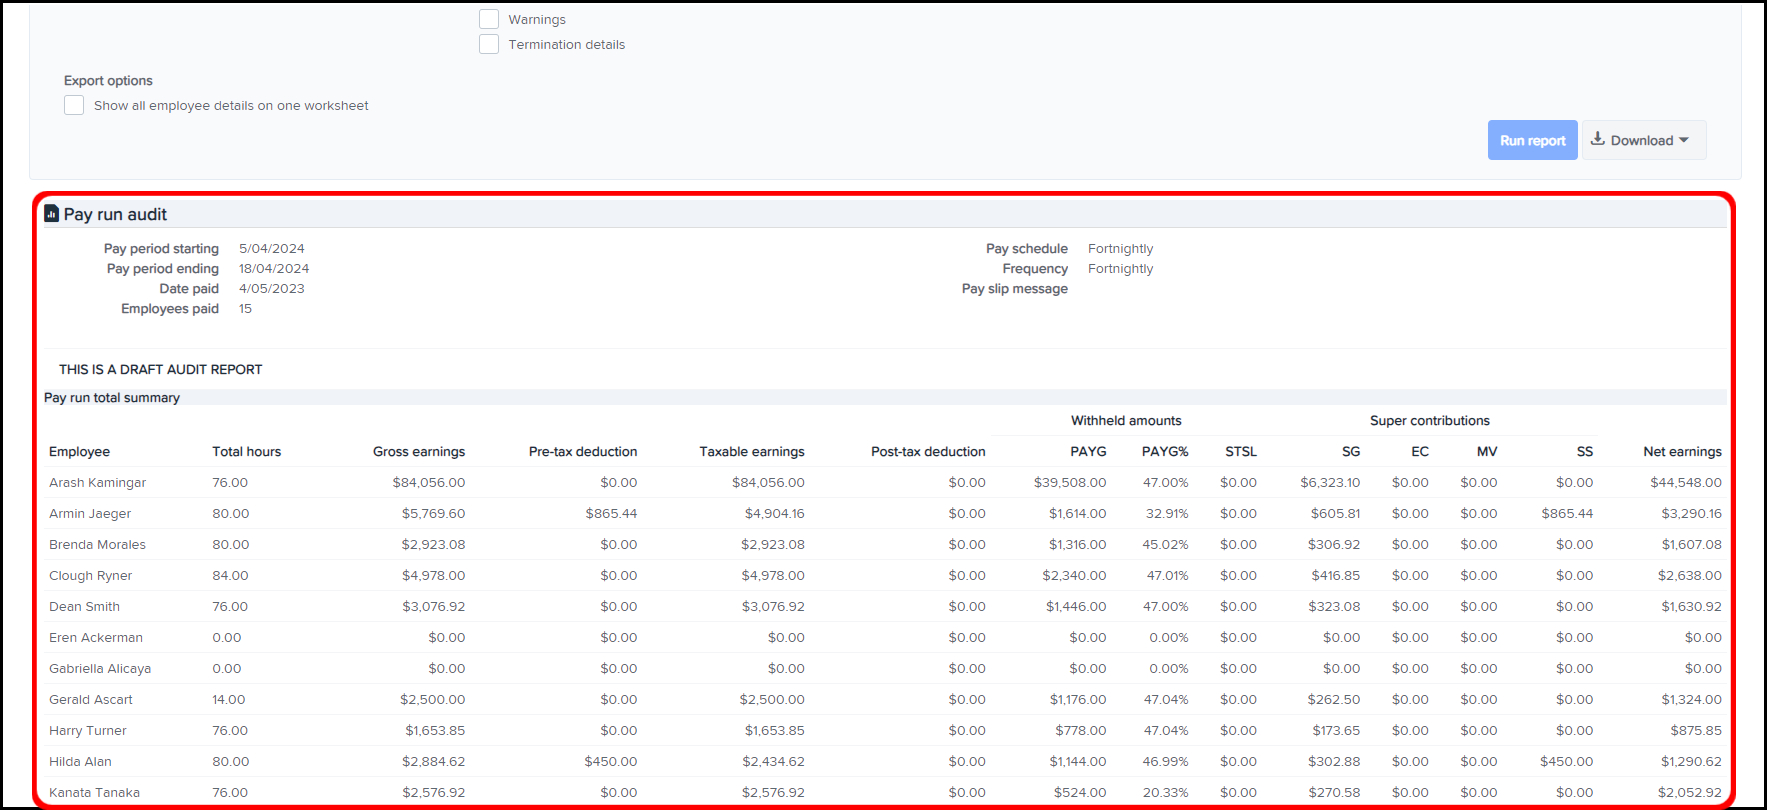Click the Gross earnings column header
1767x810 pixels.
(x=419, y=452)
